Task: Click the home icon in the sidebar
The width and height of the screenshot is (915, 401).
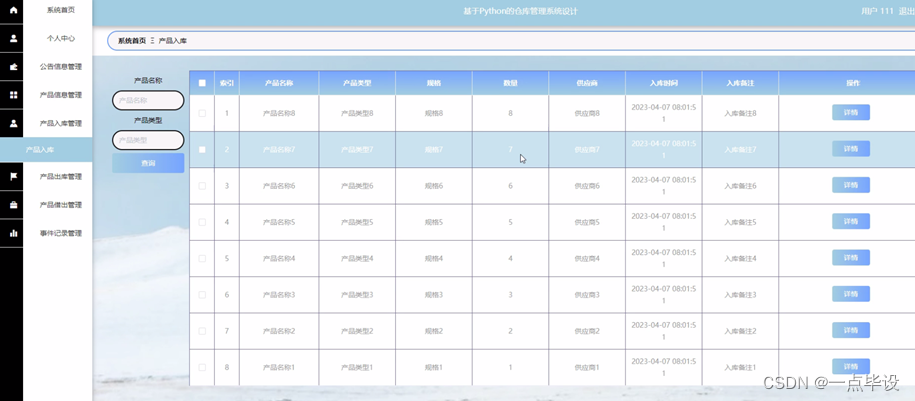Action: click(x=14, y=10)
